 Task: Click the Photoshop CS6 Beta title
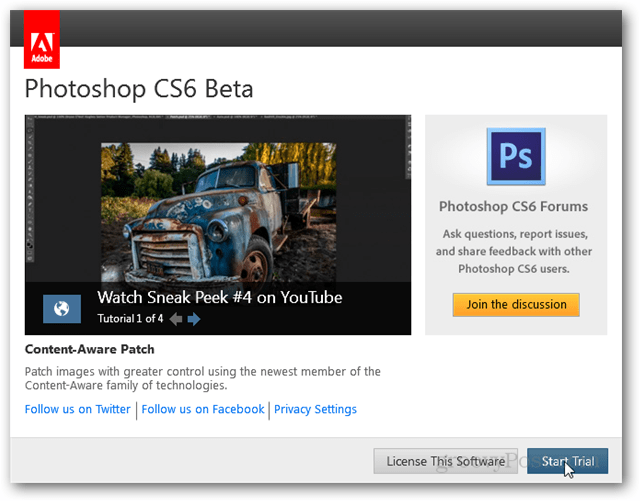[x=139, y=89]
